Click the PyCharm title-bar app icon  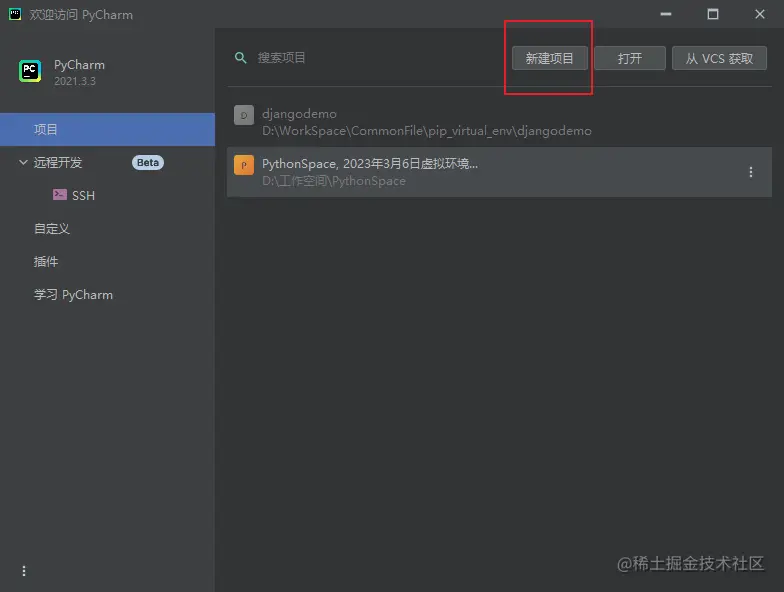pos(15,14)
